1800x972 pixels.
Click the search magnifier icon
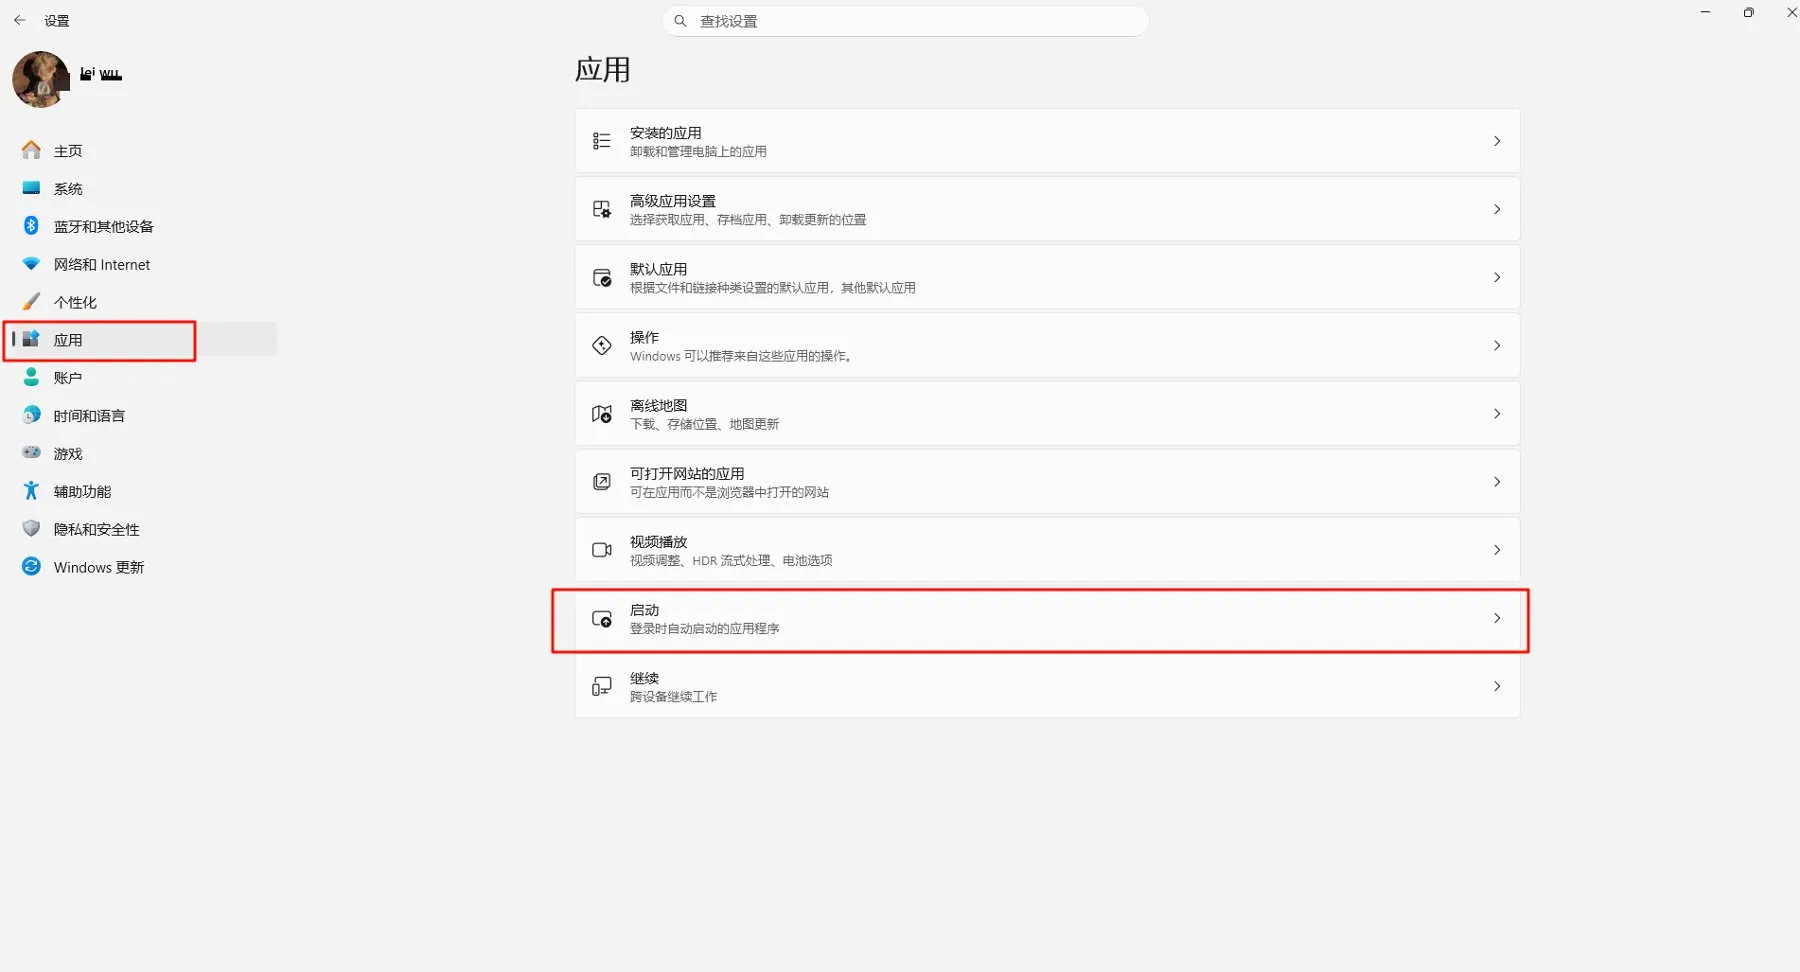pyautogui.click(x=680, y=21)
